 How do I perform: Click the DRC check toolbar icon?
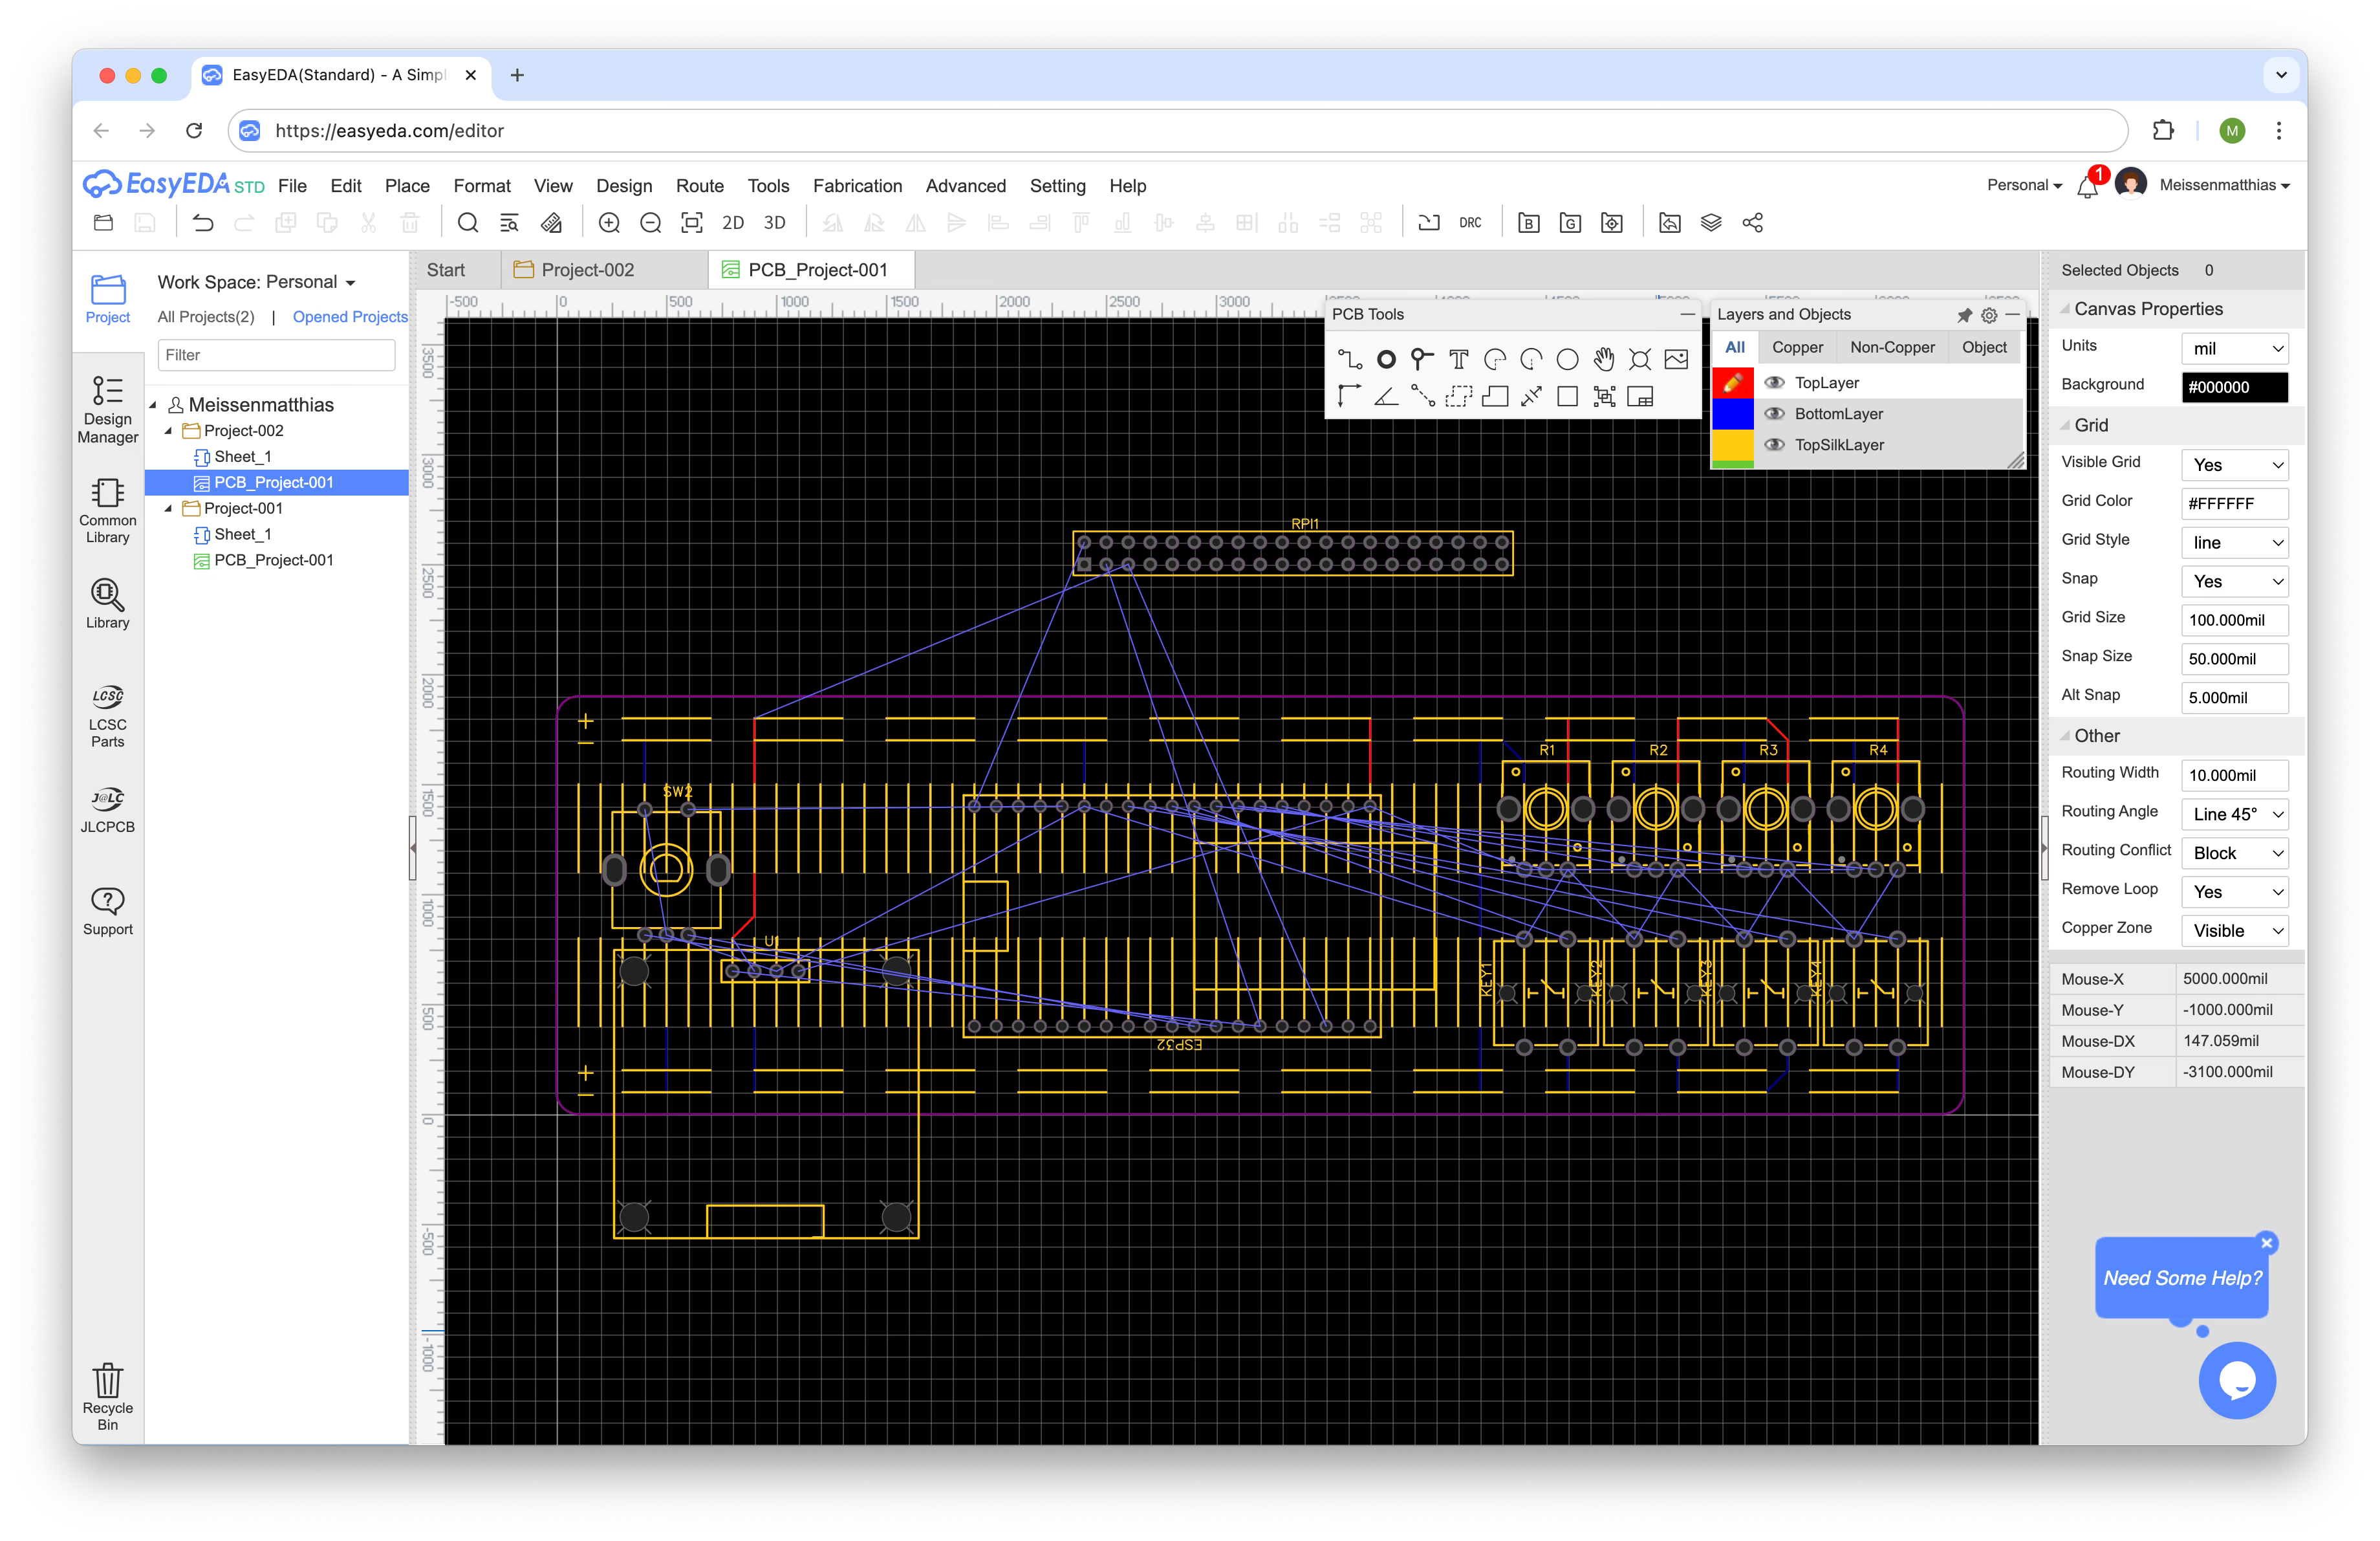point(1469,223)
